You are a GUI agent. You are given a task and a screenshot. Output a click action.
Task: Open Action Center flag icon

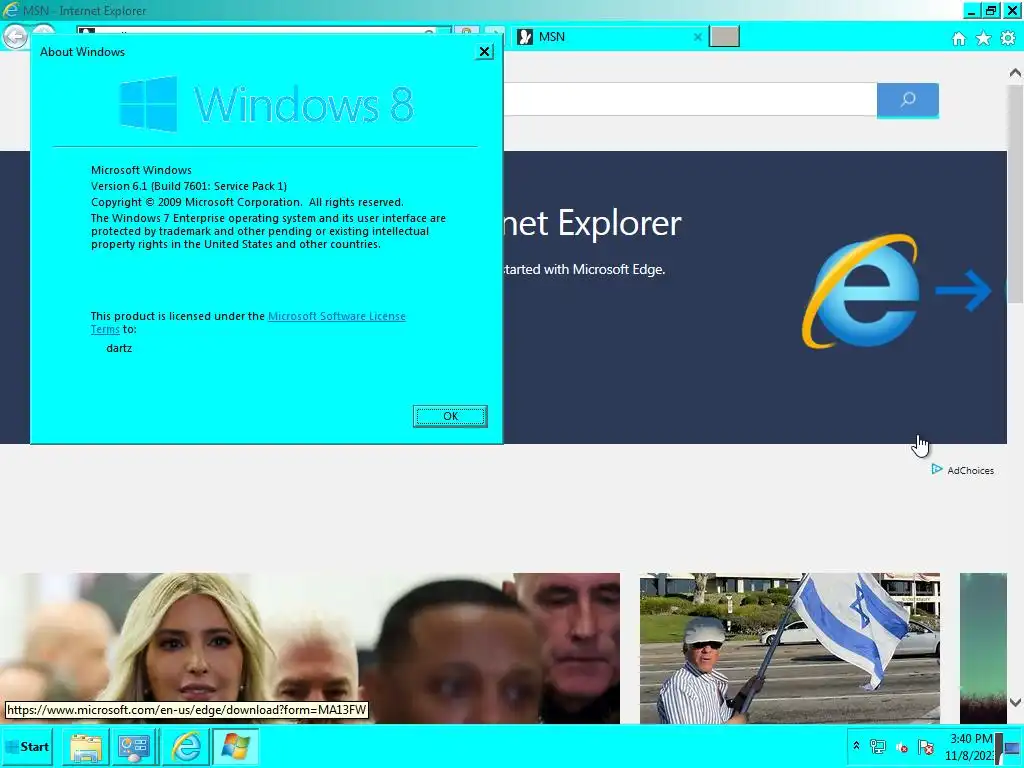(925, 747)
